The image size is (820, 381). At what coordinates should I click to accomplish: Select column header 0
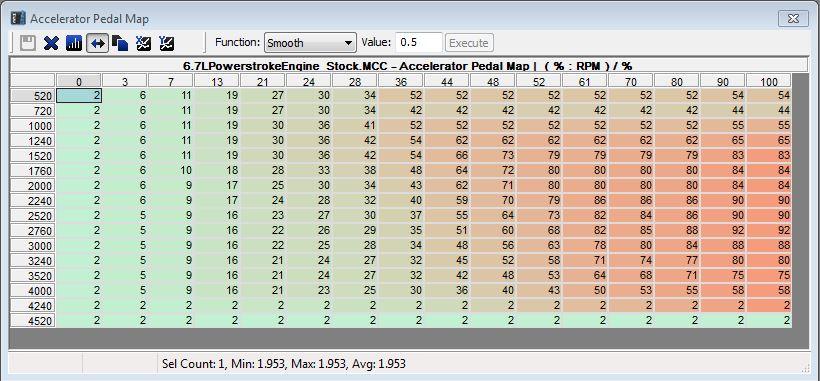78,81
